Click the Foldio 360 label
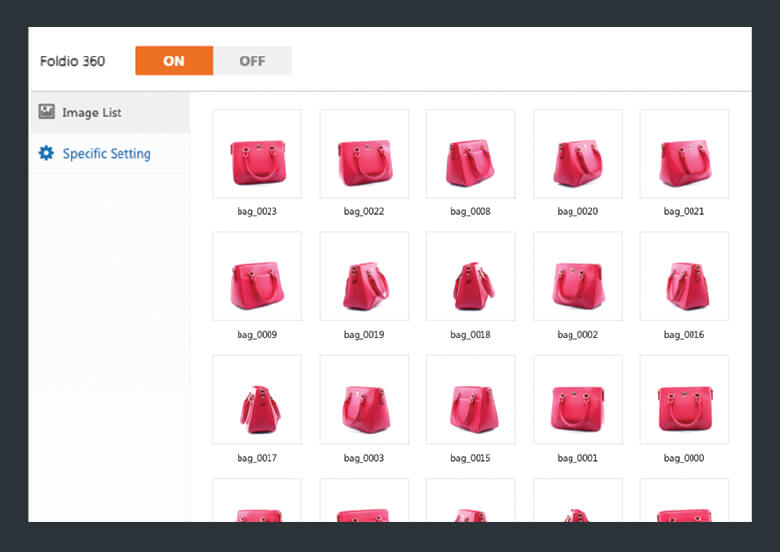Image resolution: width=780 pixels, height=552 pixels. [73, 61]
